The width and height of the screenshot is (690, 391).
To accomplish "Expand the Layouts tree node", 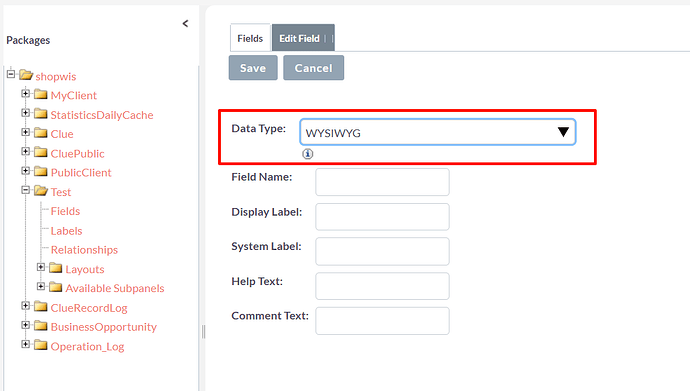I will 41,267.
